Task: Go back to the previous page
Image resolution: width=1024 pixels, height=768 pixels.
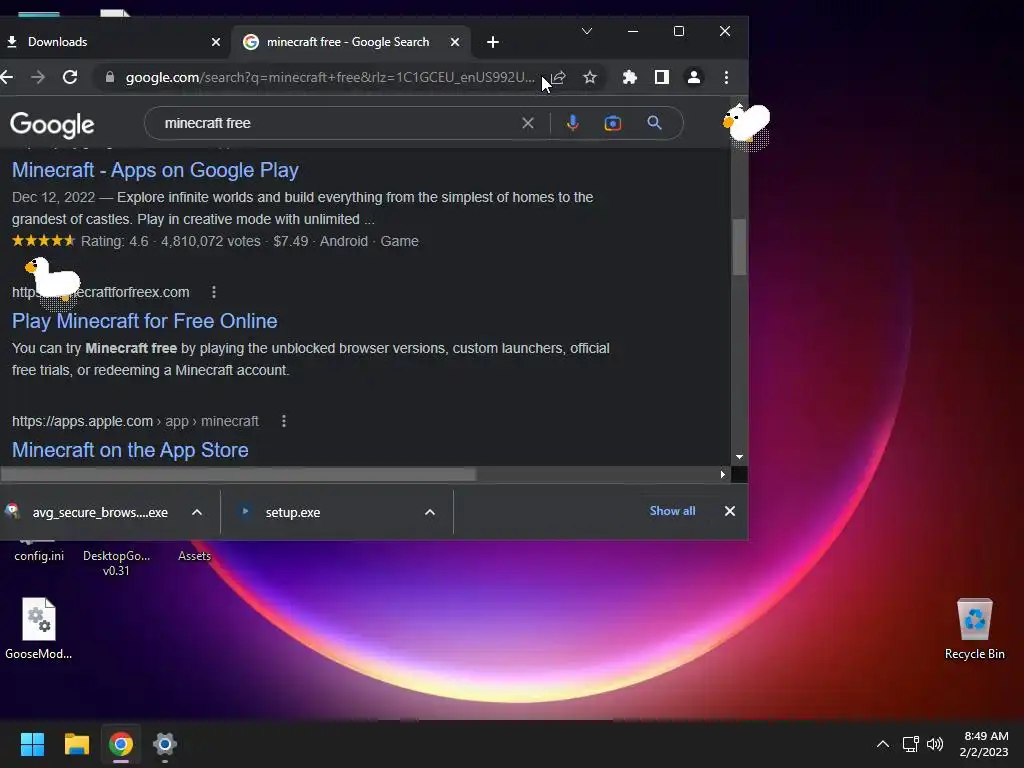Action: (x=7, y=77)
